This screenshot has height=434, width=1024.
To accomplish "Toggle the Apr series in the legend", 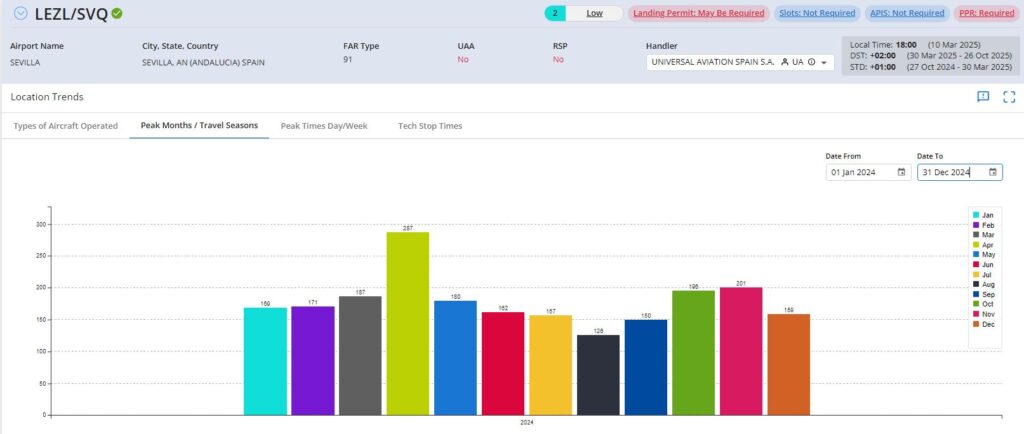I will [x=982, y=244].
